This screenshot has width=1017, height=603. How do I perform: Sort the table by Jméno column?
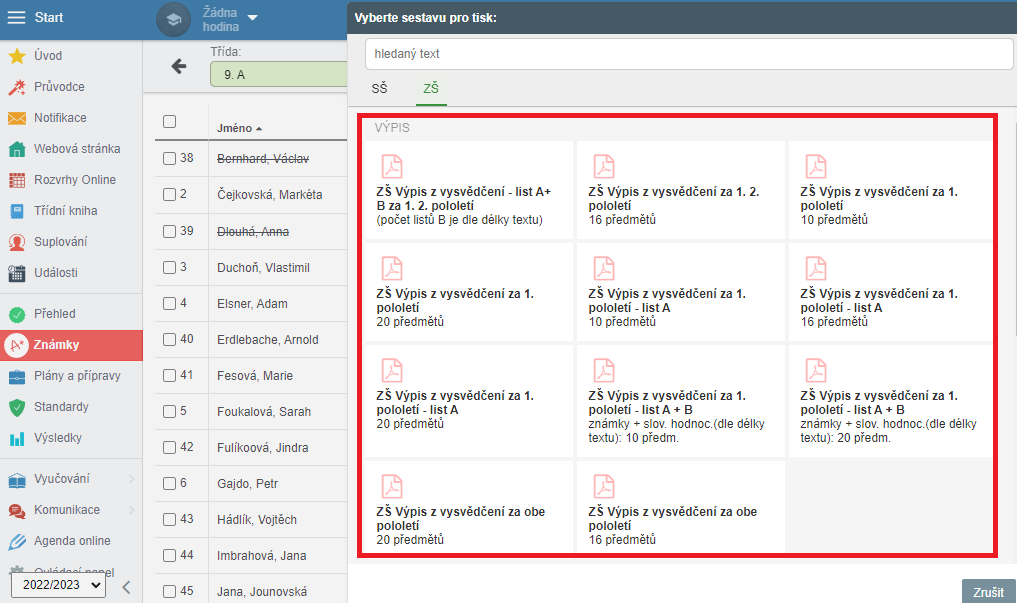point(235,128)
